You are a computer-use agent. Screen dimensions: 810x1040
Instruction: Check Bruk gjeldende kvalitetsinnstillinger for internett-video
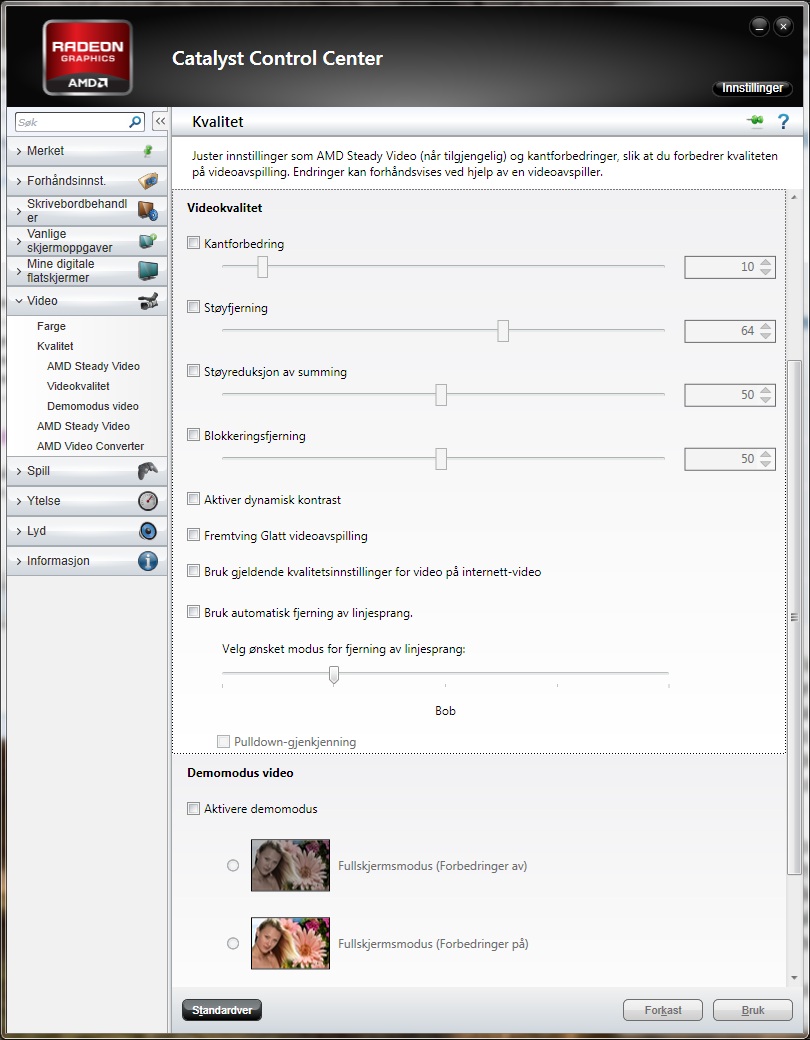pos(193,570)
